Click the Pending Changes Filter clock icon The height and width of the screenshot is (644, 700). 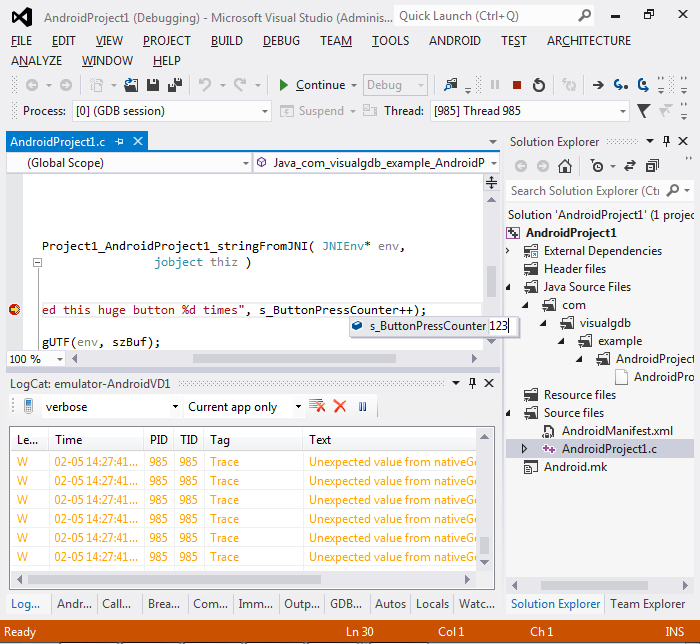click(597, 166)
